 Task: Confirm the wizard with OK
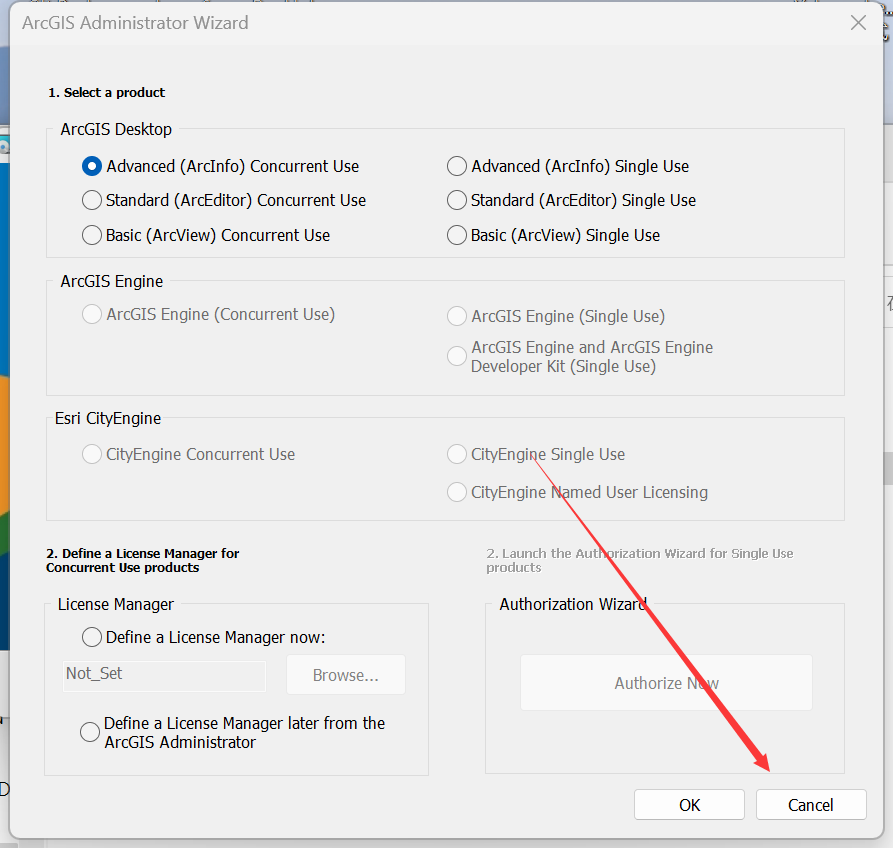pos(689,805)
